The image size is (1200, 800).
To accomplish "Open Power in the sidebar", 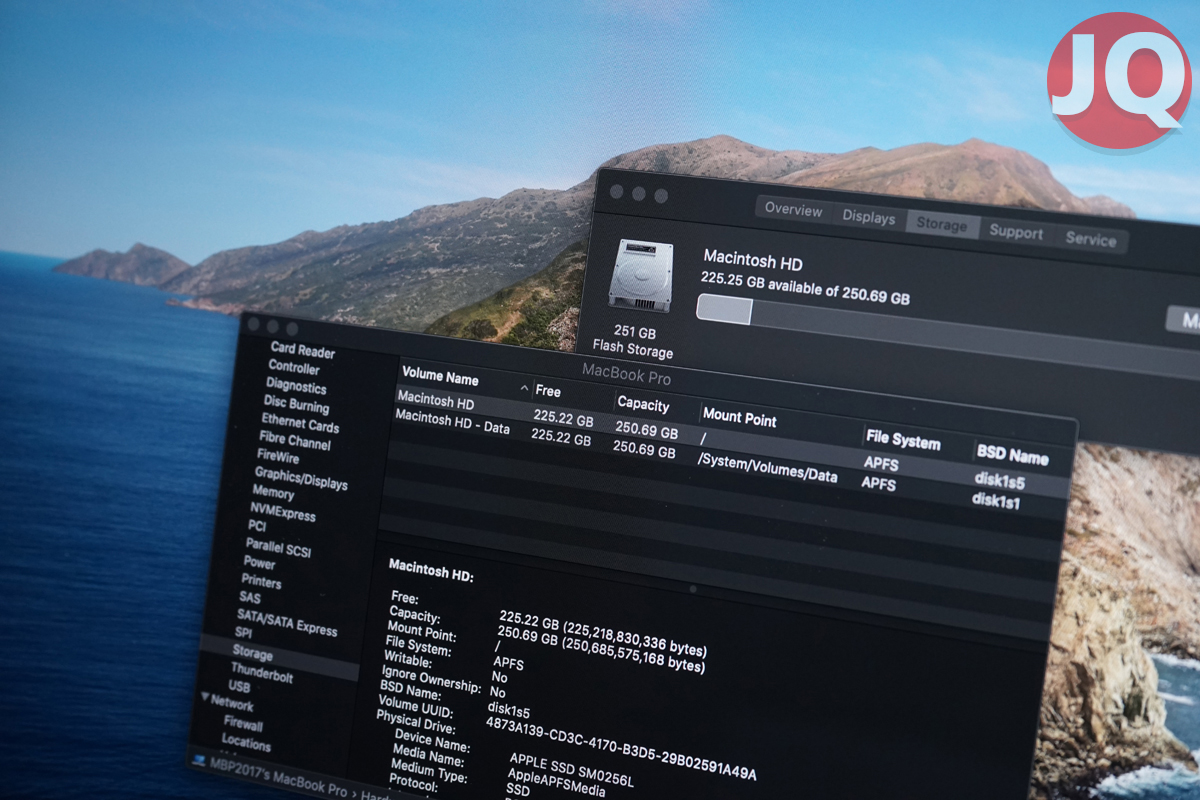I will point(260,562).
